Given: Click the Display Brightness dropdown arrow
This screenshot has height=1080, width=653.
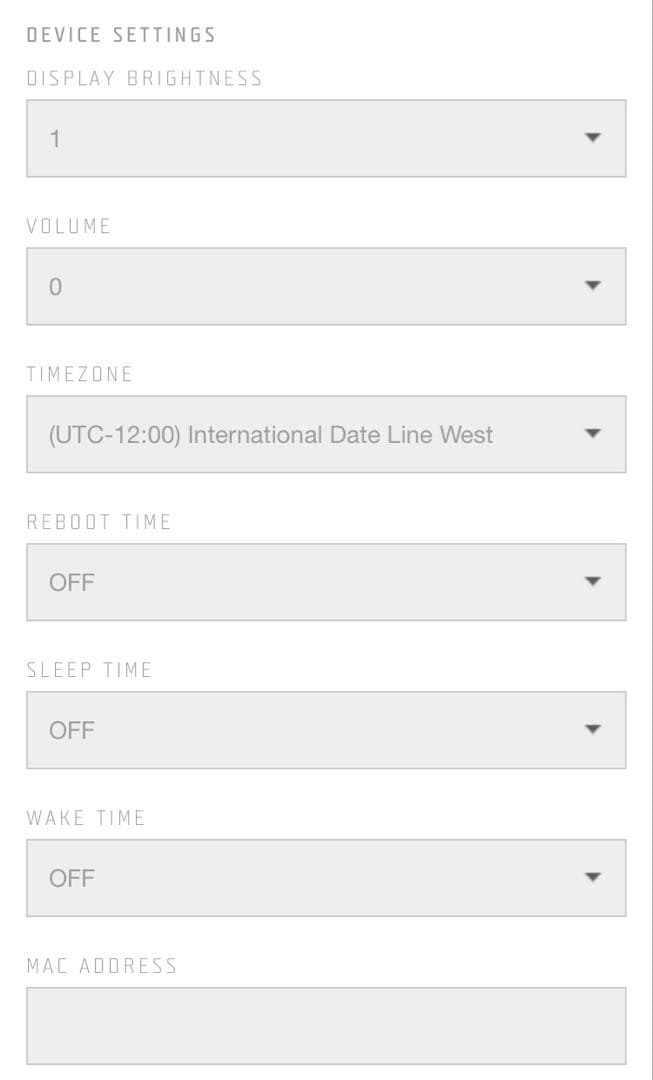Looking at the screenshot, I should click(592, 138).
